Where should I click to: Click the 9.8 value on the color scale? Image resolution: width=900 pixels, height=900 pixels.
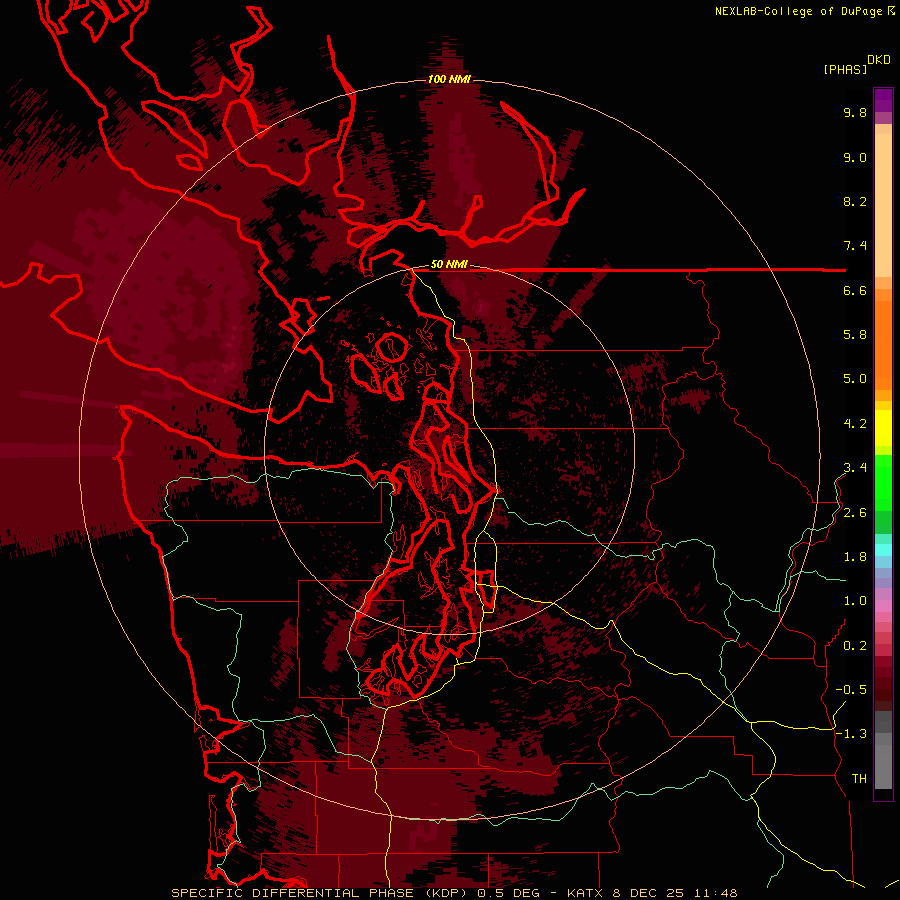855,112
